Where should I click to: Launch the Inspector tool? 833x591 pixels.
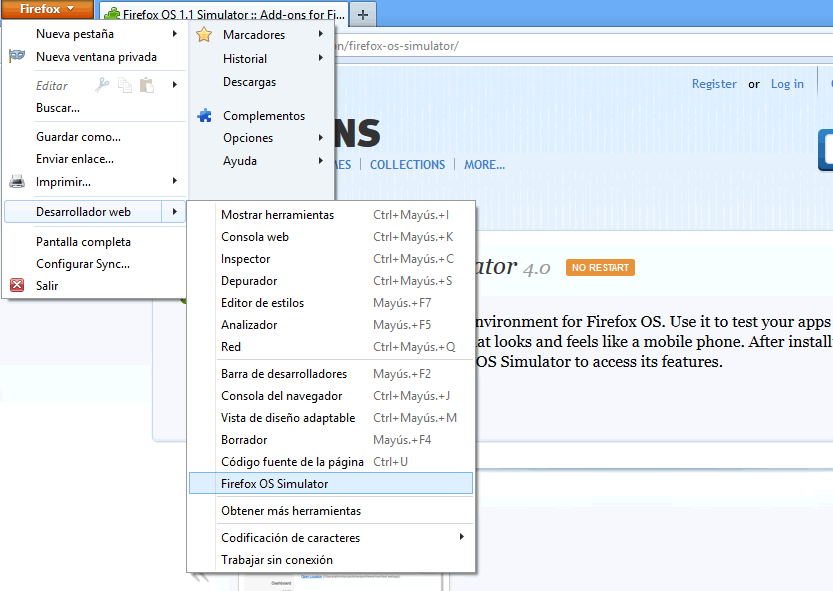click(330, 259)
